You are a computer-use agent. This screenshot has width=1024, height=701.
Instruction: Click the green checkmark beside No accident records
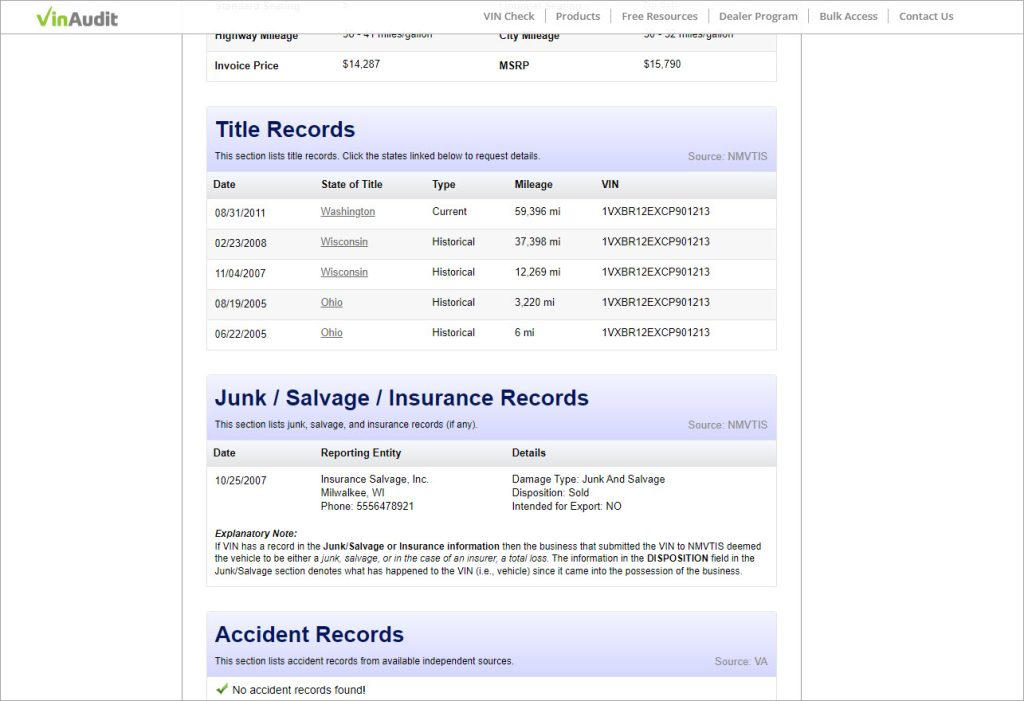(x=222, y=689)
